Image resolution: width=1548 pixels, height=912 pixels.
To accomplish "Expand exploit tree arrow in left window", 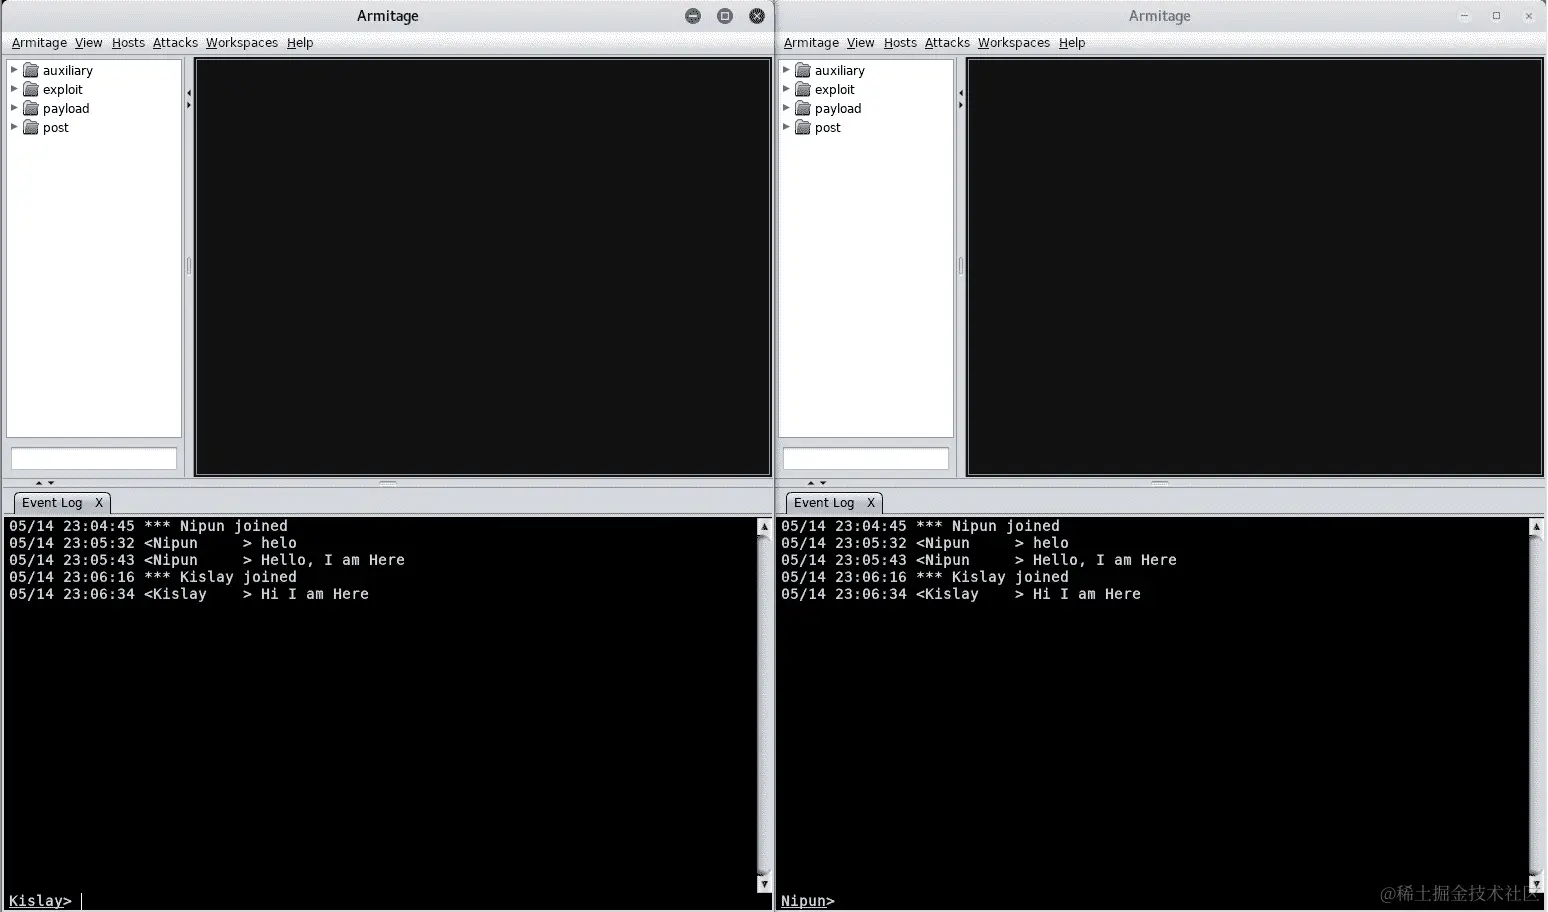I will (x=14, y=89).
